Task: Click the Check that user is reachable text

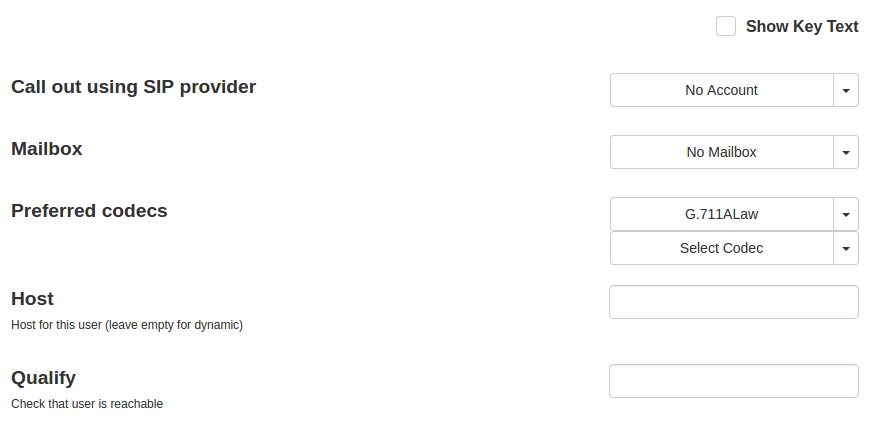Action: 87,404
